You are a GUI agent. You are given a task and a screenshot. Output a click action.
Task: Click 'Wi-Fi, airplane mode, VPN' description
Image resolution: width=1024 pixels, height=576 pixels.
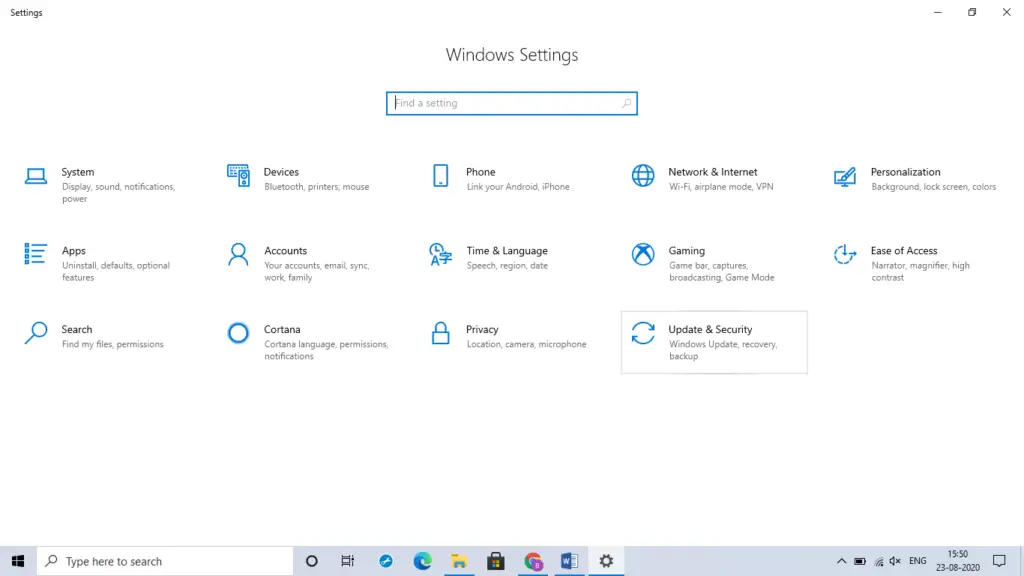point(721,187)
